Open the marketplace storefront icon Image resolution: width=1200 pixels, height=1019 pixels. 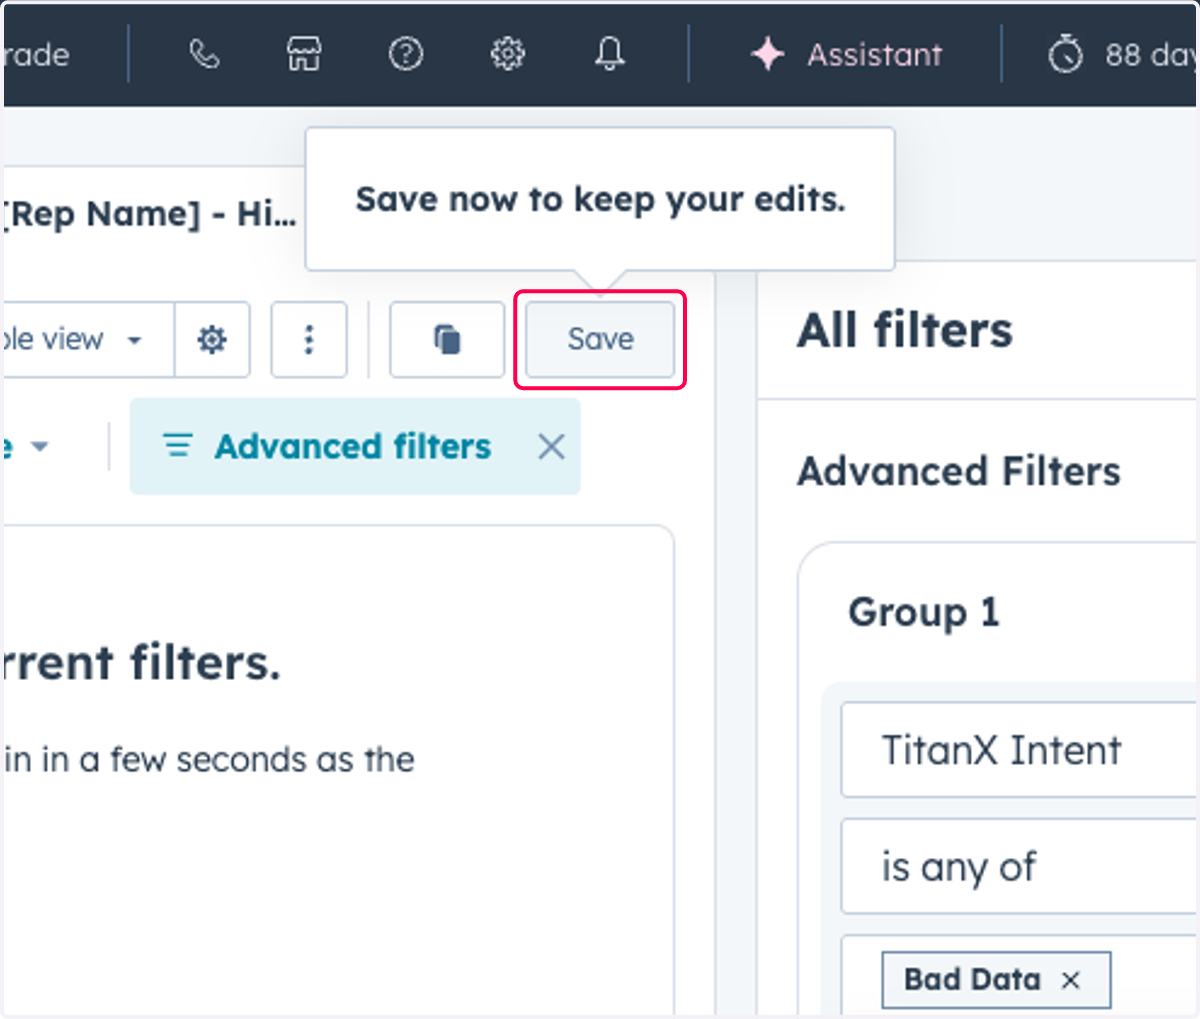(304, 54)
